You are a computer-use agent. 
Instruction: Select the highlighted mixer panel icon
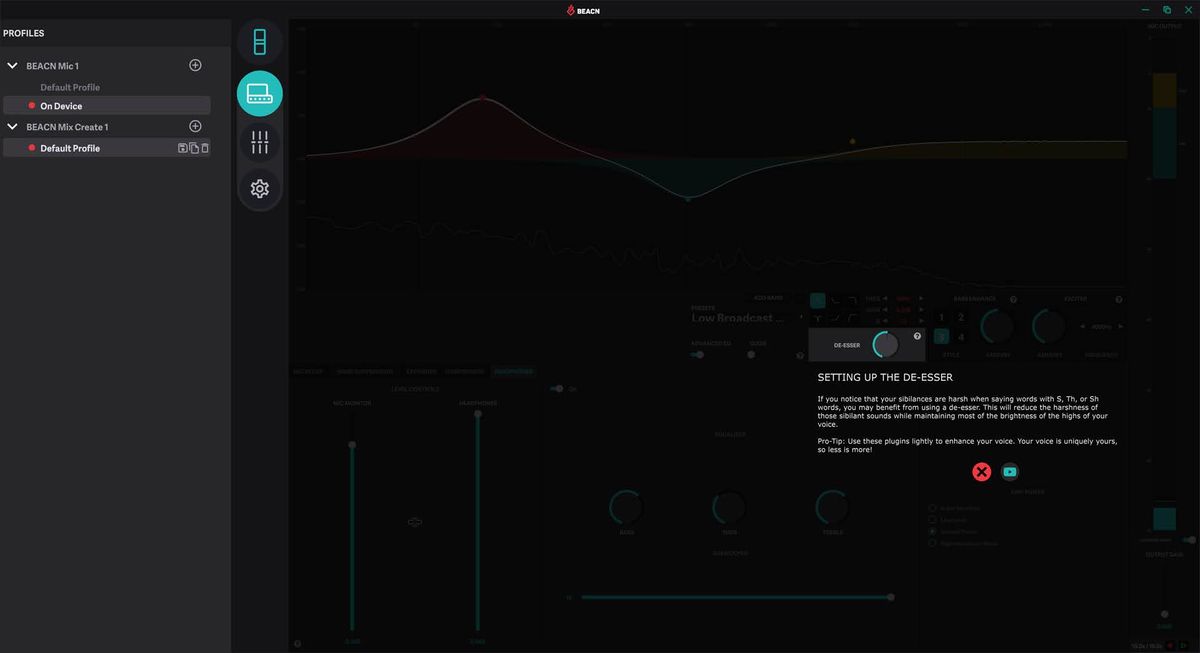coord(259,93)
